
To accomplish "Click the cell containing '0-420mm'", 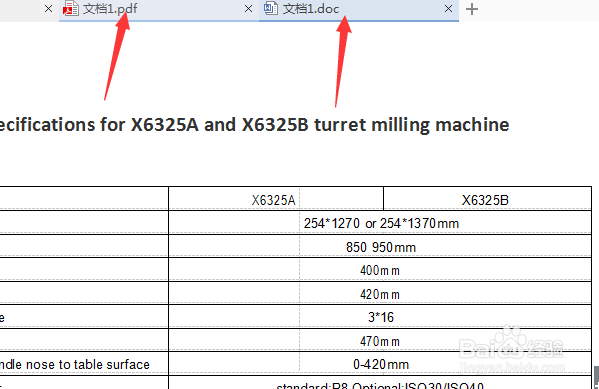I will [x=380, y=364].
